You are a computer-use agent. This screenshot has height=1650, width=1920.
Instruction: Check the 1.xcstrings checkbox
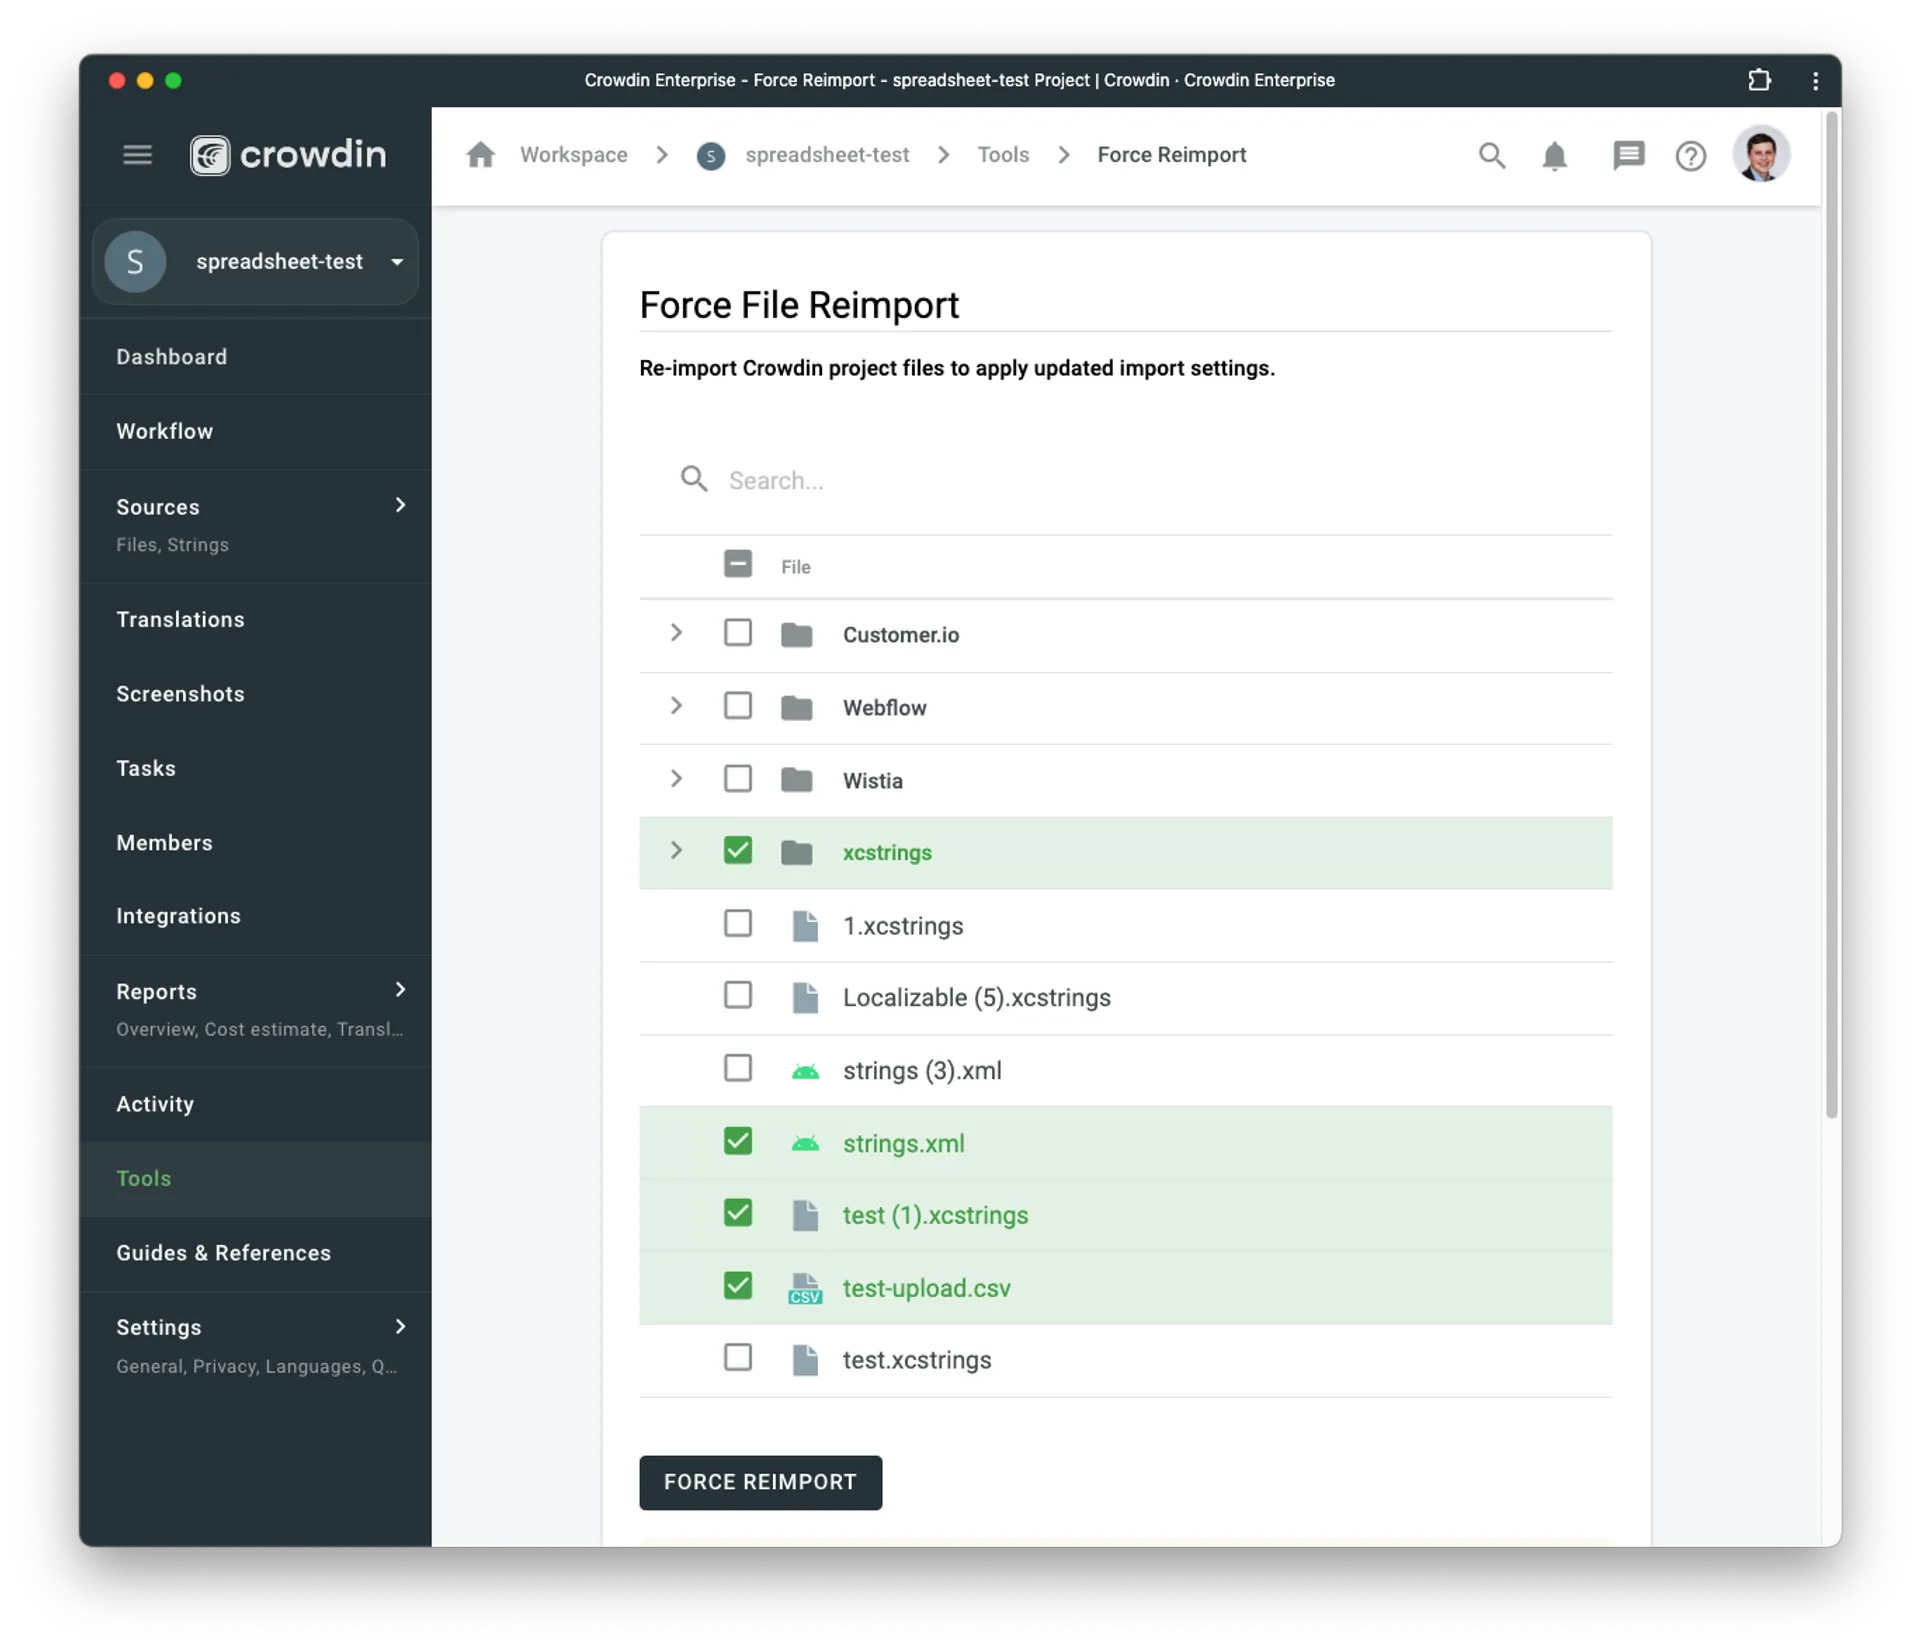click(x=738, y=923)
